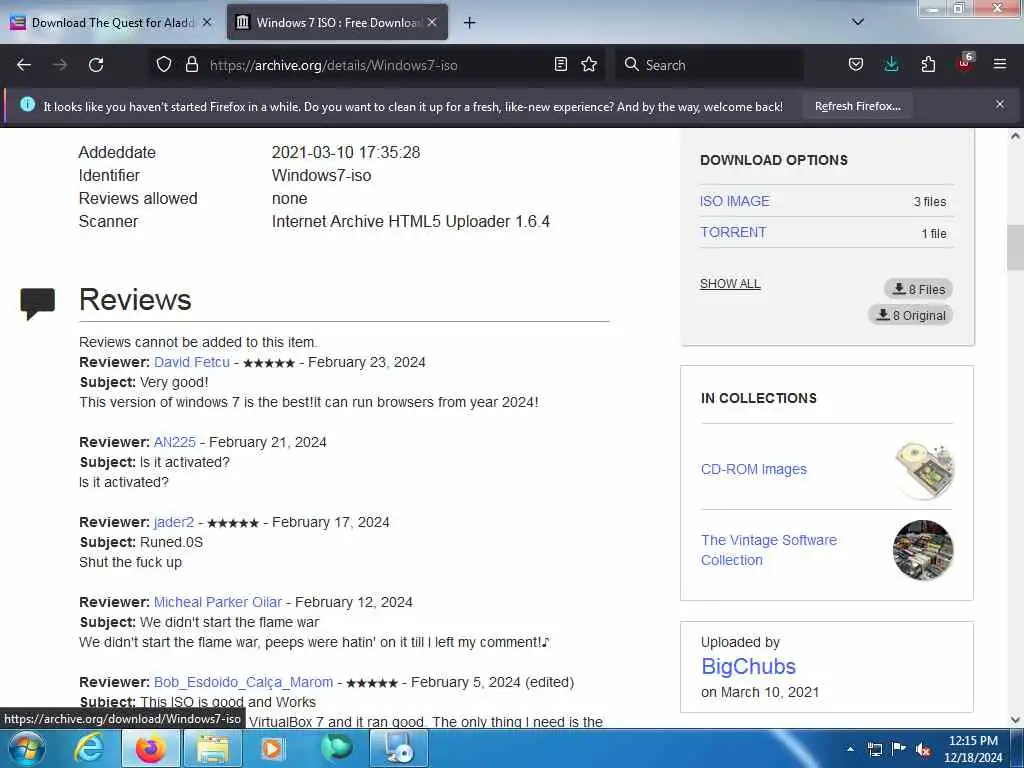Download the 8 Original button
This screenshot has width=1024, height=768.
tap(911, 315)
